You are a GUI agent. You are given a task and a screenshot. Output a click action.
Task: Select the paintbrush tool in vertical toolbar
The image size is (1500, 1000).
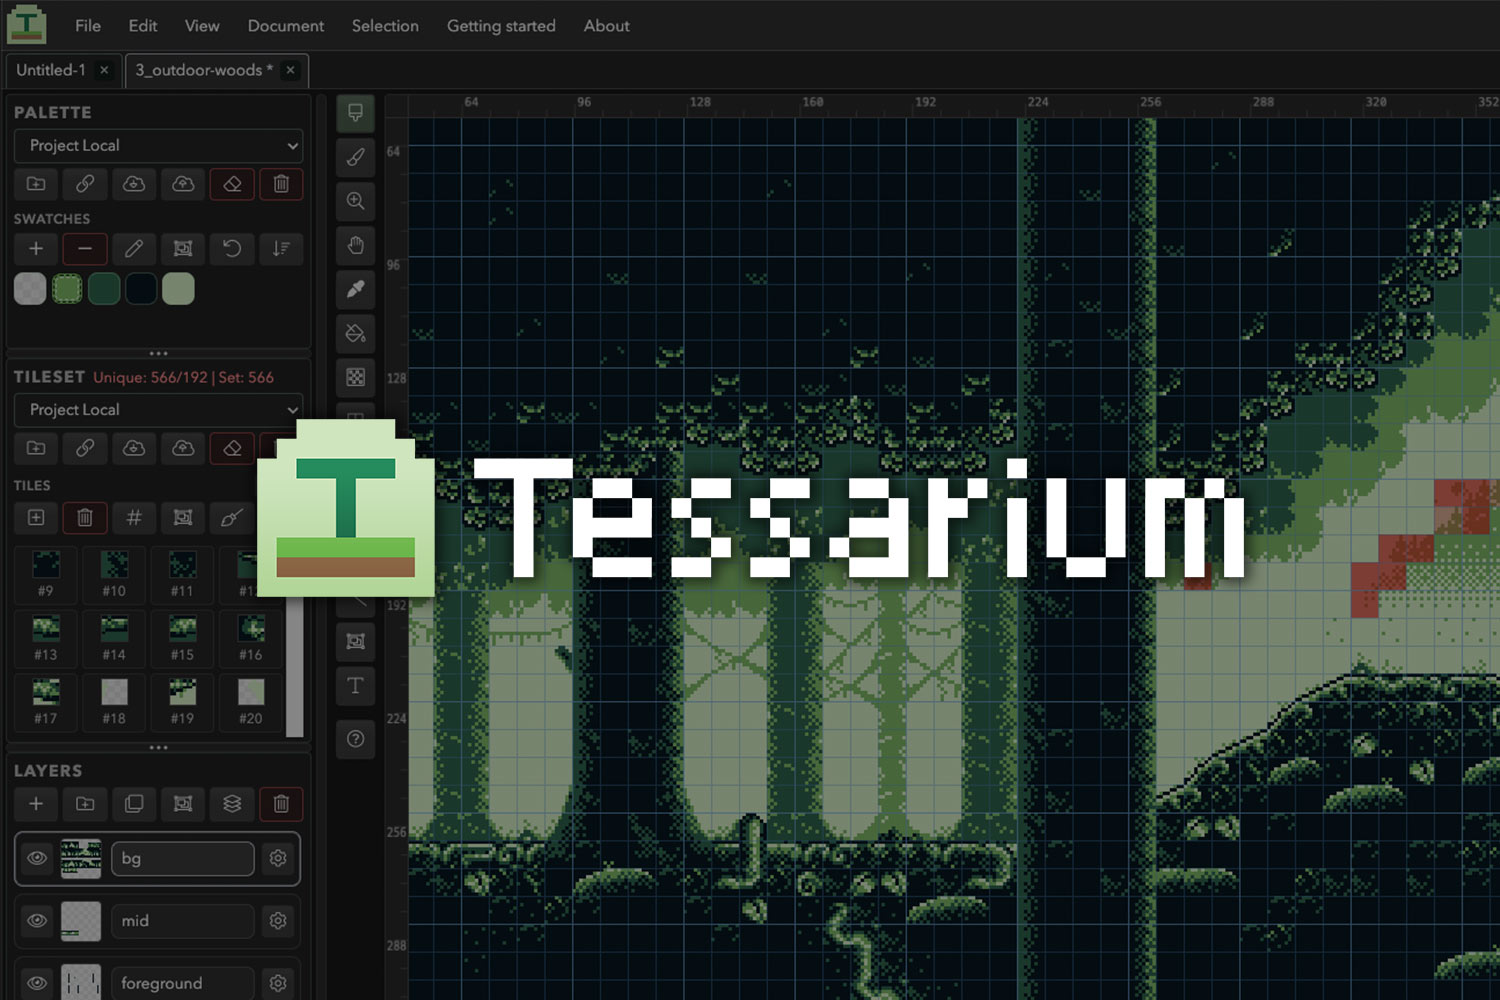point(355,157)
